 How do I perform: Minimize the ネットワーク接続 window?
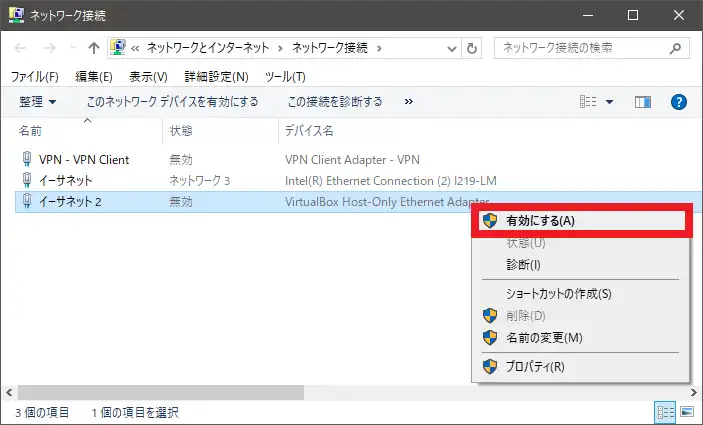(588, 15)
